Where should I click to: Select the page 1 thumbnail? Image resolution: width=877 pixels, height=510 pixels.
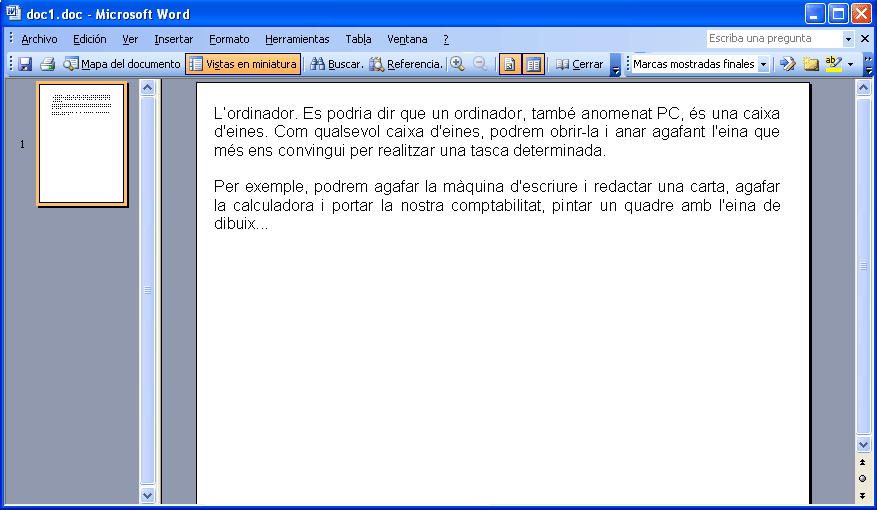82,144
